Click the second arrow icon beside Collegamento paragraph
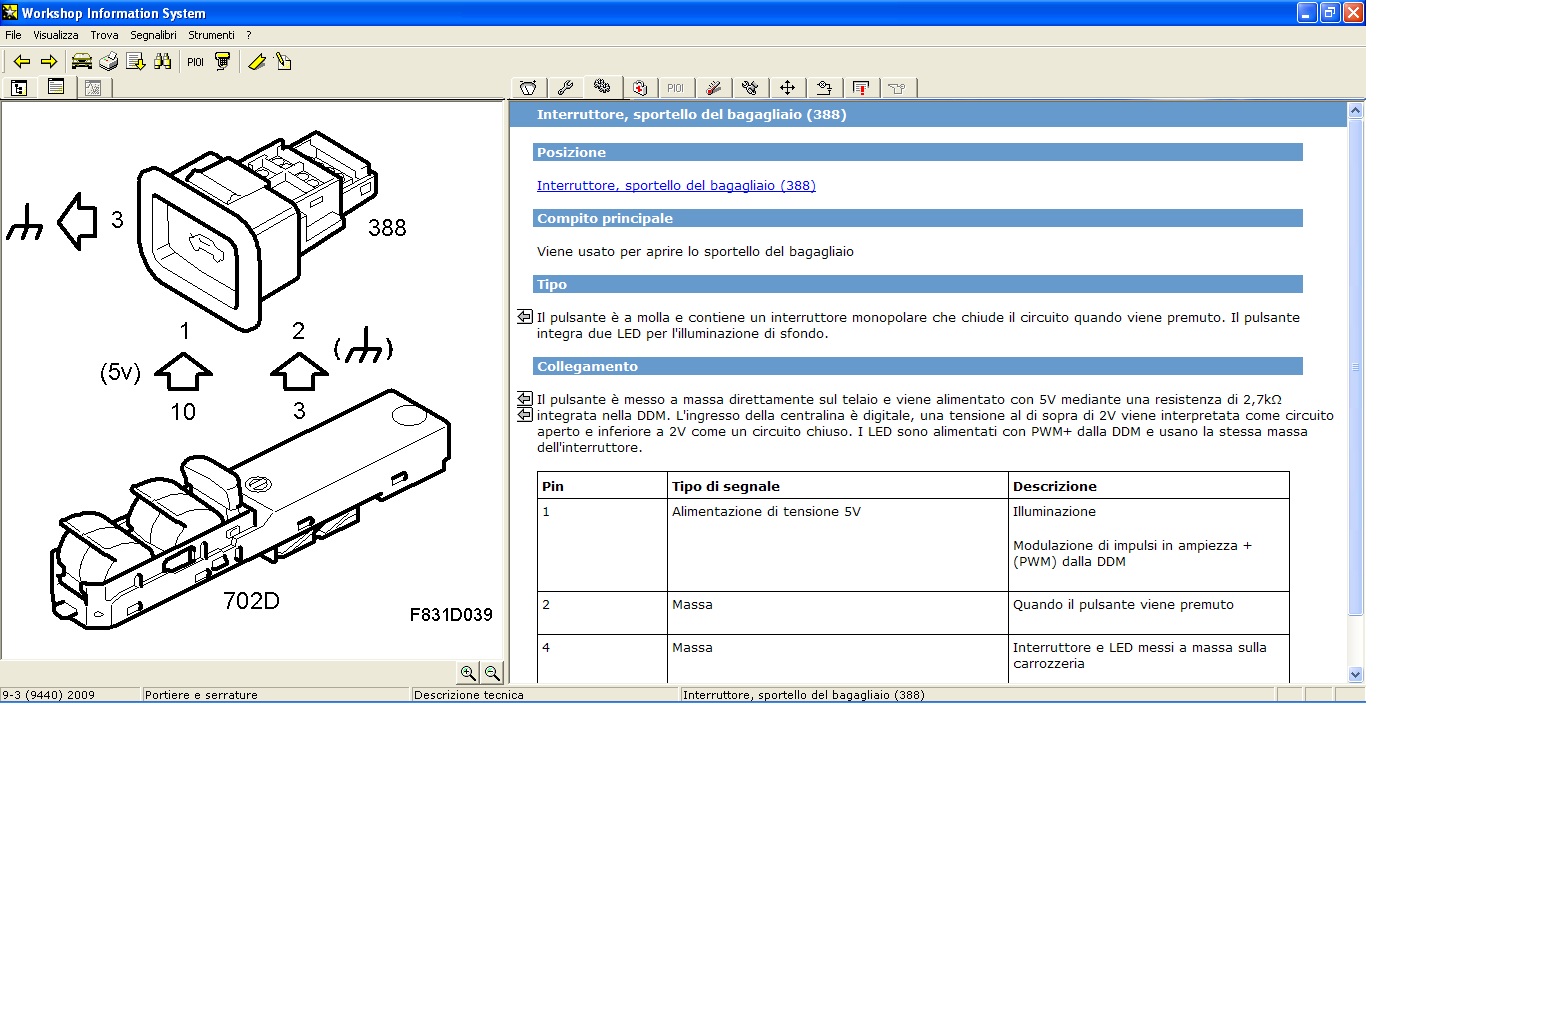Viewport: 1552px width, 1035px height. point(524,414)
